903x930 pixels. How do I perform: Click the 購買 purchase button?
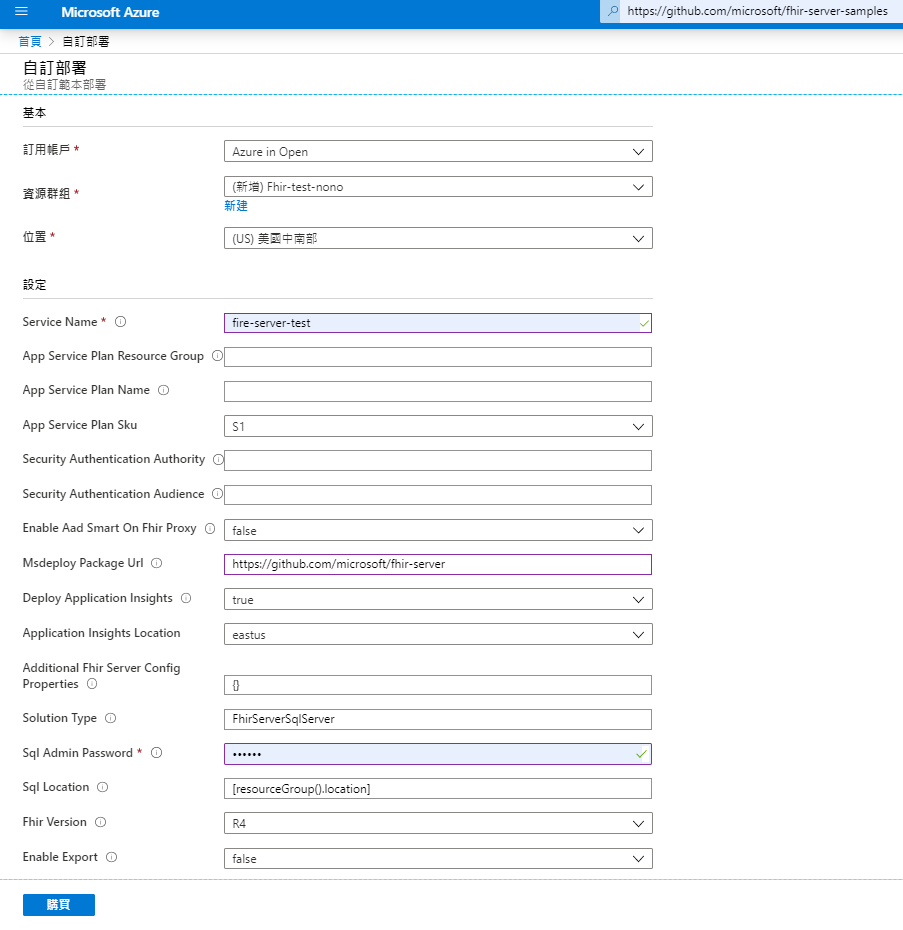[59, 904]
